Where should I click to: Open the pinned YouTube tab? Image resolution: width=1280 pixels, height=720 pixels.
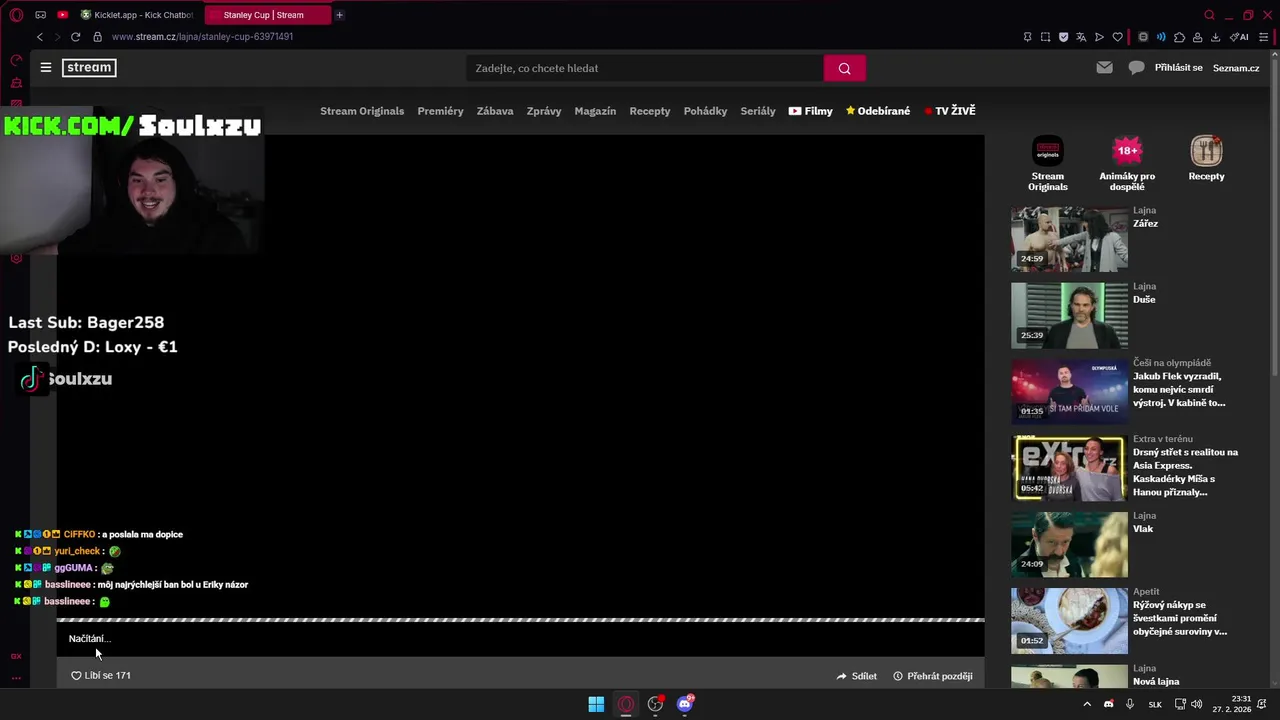pos(62,15)
